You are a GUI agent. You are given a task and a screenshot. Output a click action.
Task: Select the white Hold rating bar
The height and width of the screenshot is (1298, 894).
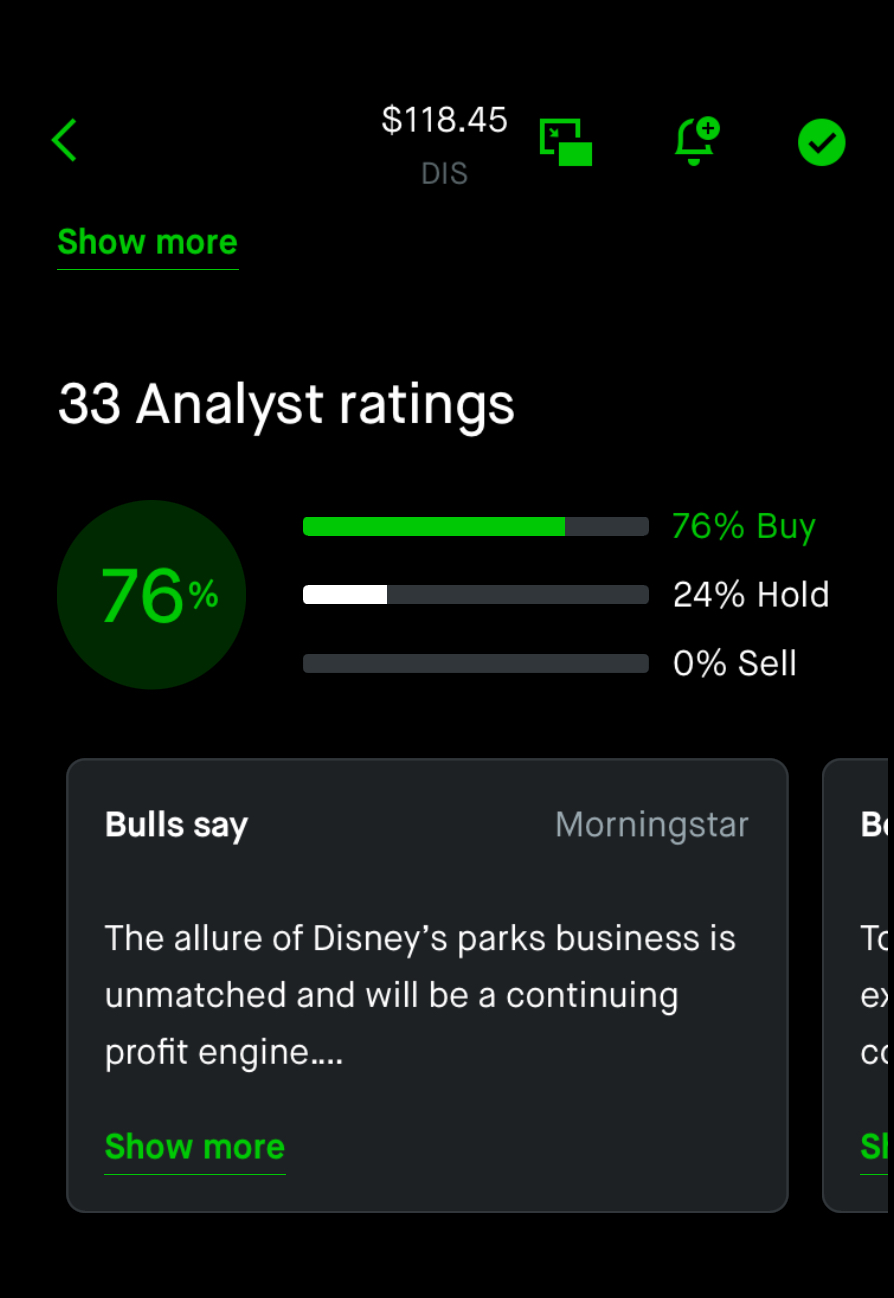475,595
